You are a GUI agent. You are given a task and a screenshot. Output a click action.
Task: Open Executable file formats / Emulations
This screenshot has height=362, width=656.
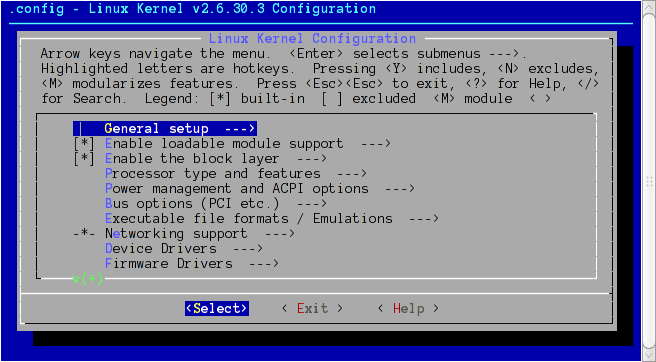[x=272, y=218]
